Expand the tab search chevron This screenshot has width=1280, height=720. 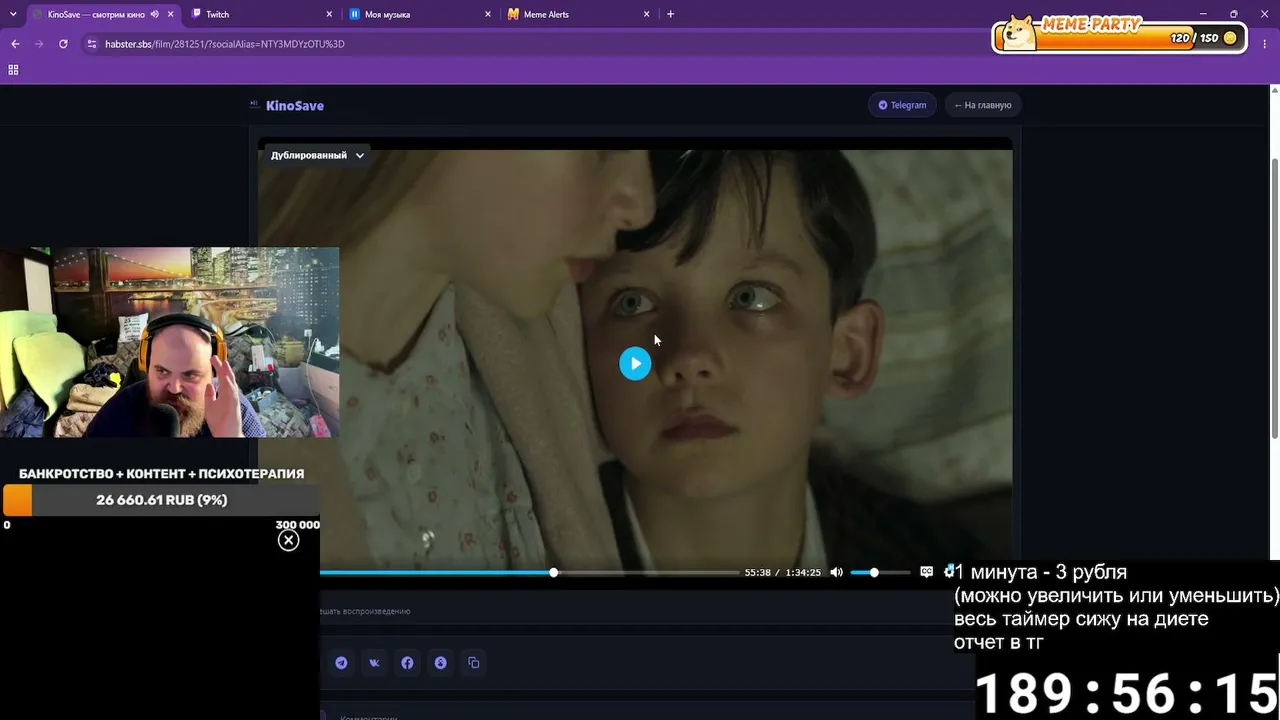click(x=13, y=14)
